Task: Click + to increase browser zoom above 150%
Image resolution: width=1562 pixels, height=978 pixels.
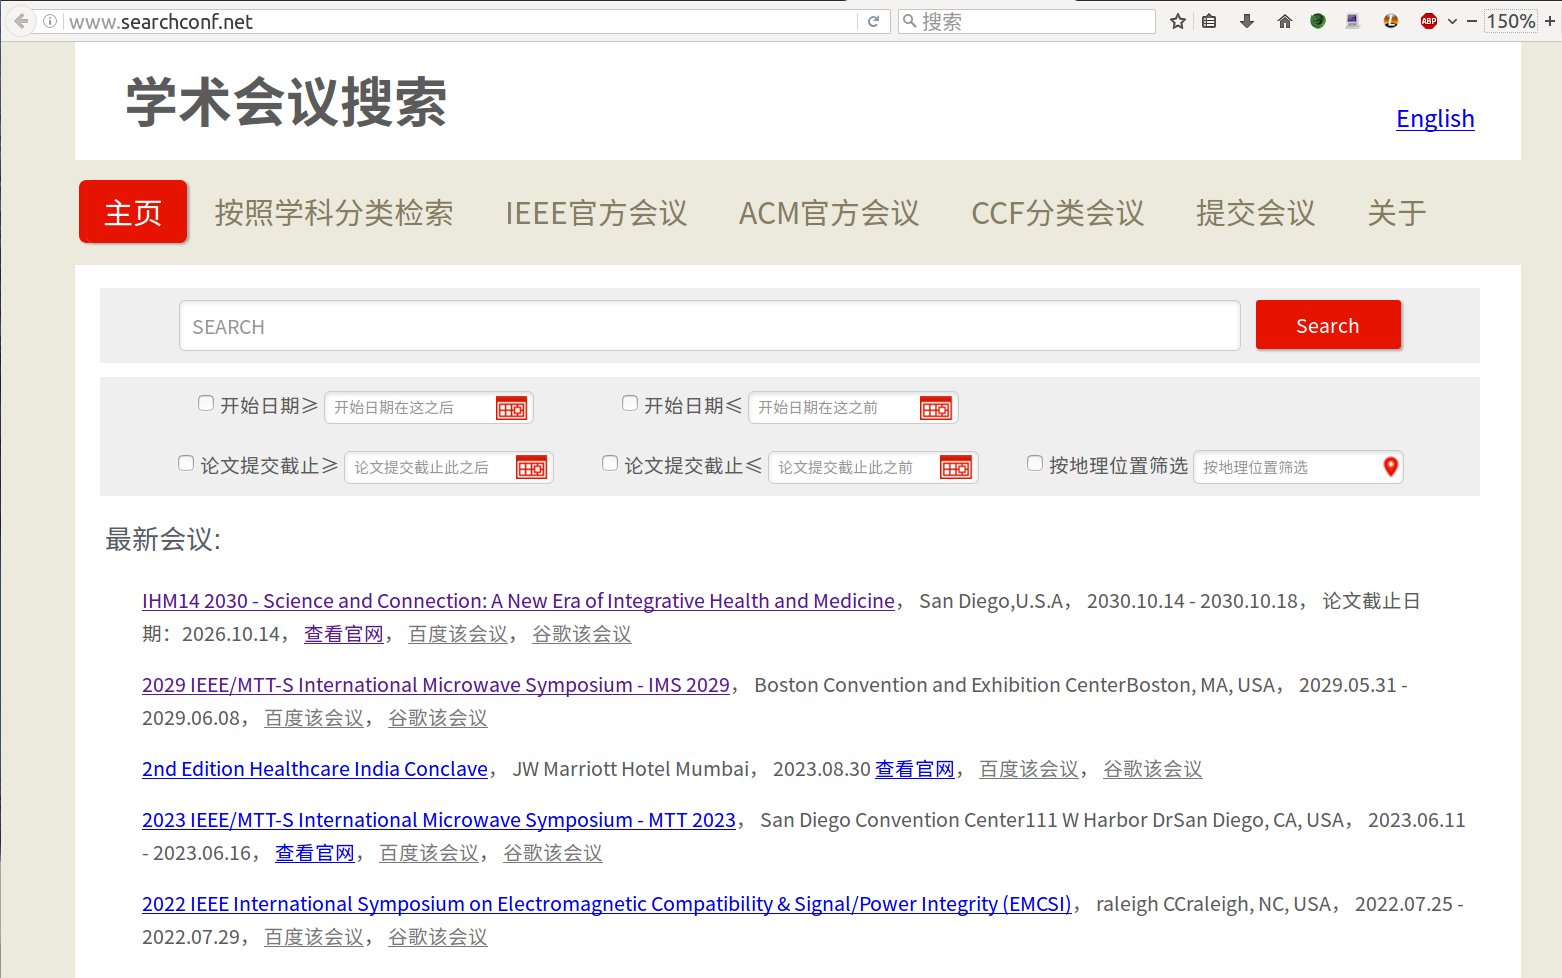Action: pyautogui.click(x=1548, y=20)
